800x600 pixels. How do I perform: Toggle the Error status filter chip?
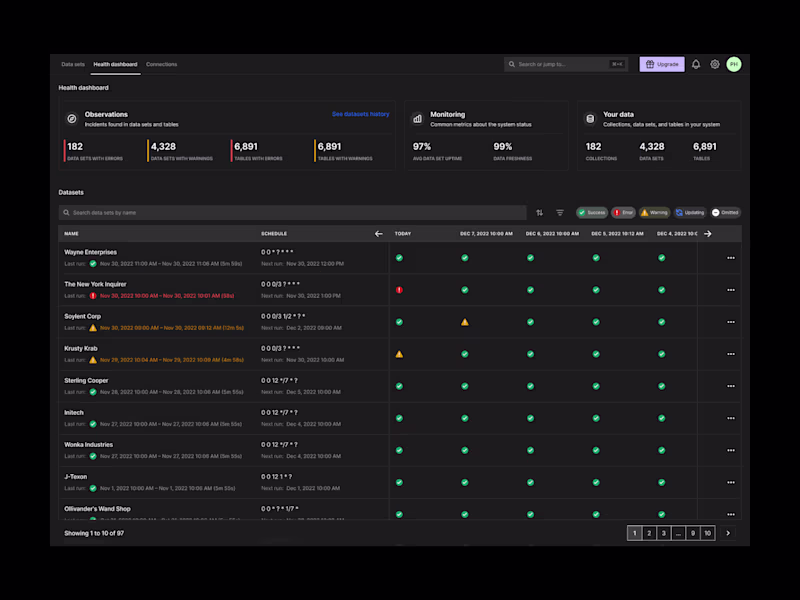(x=623, y=213)
